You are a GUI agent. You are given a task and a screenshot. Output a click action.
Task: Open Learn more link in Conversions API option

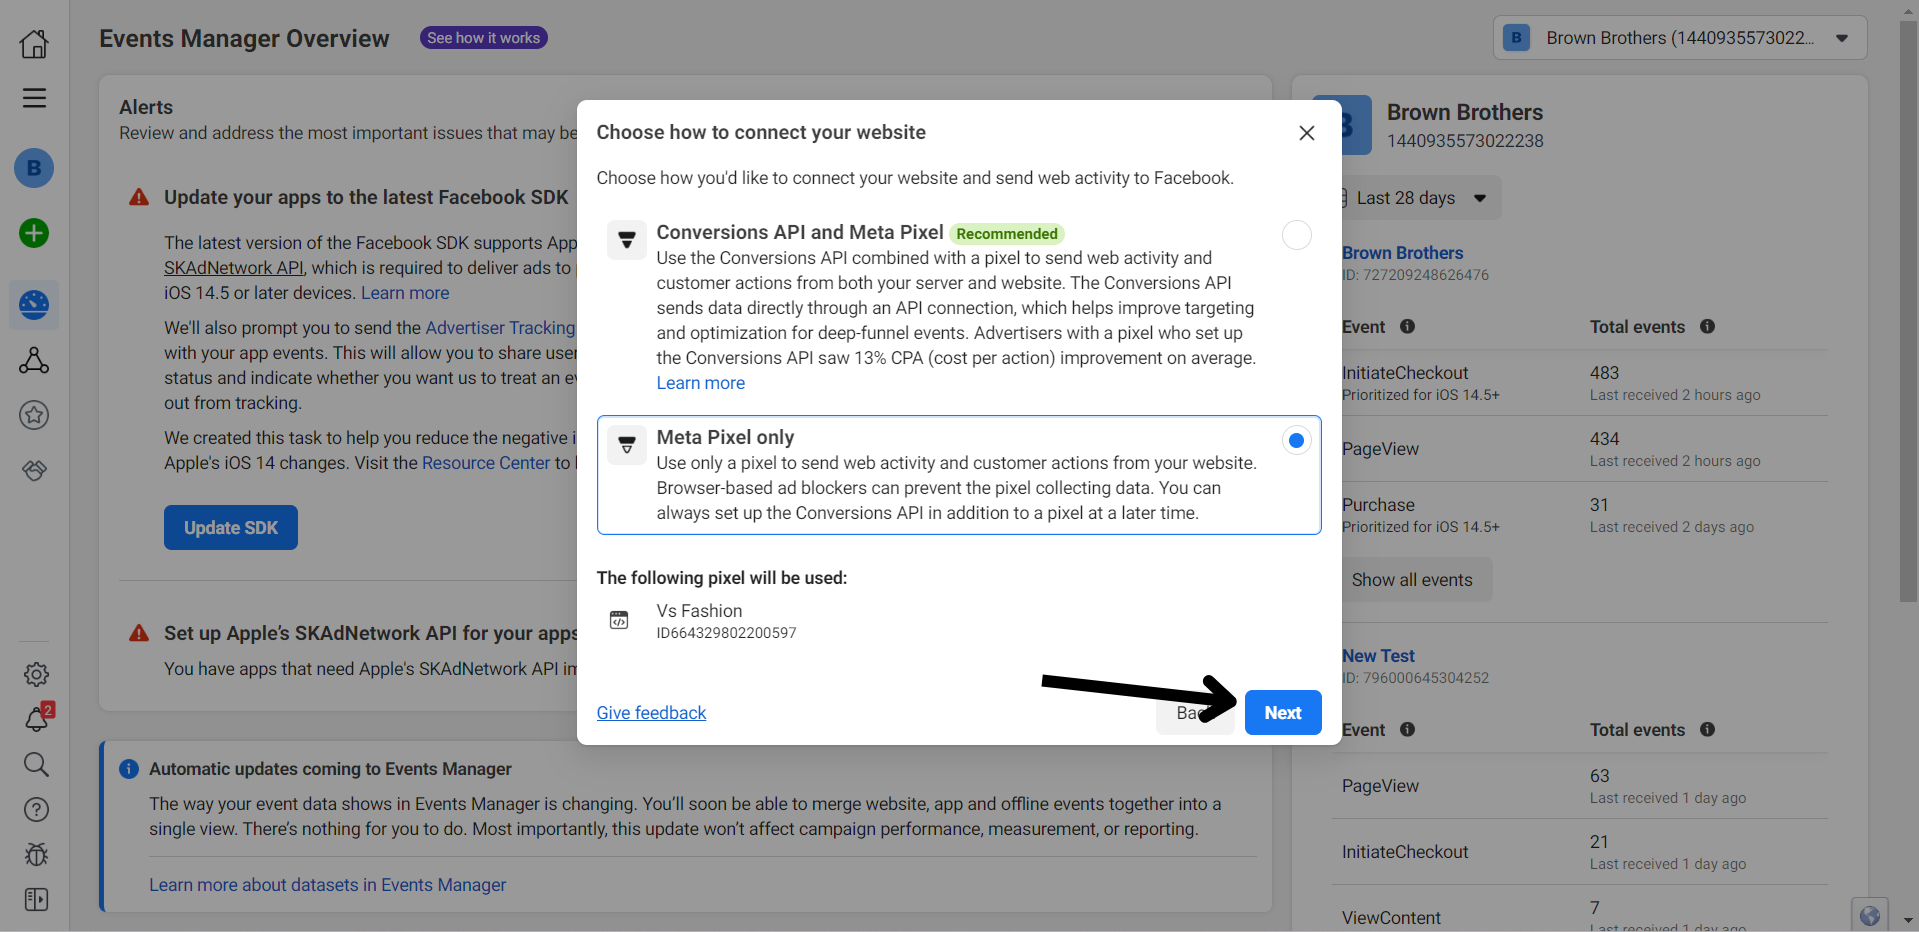tap(700, 383)
